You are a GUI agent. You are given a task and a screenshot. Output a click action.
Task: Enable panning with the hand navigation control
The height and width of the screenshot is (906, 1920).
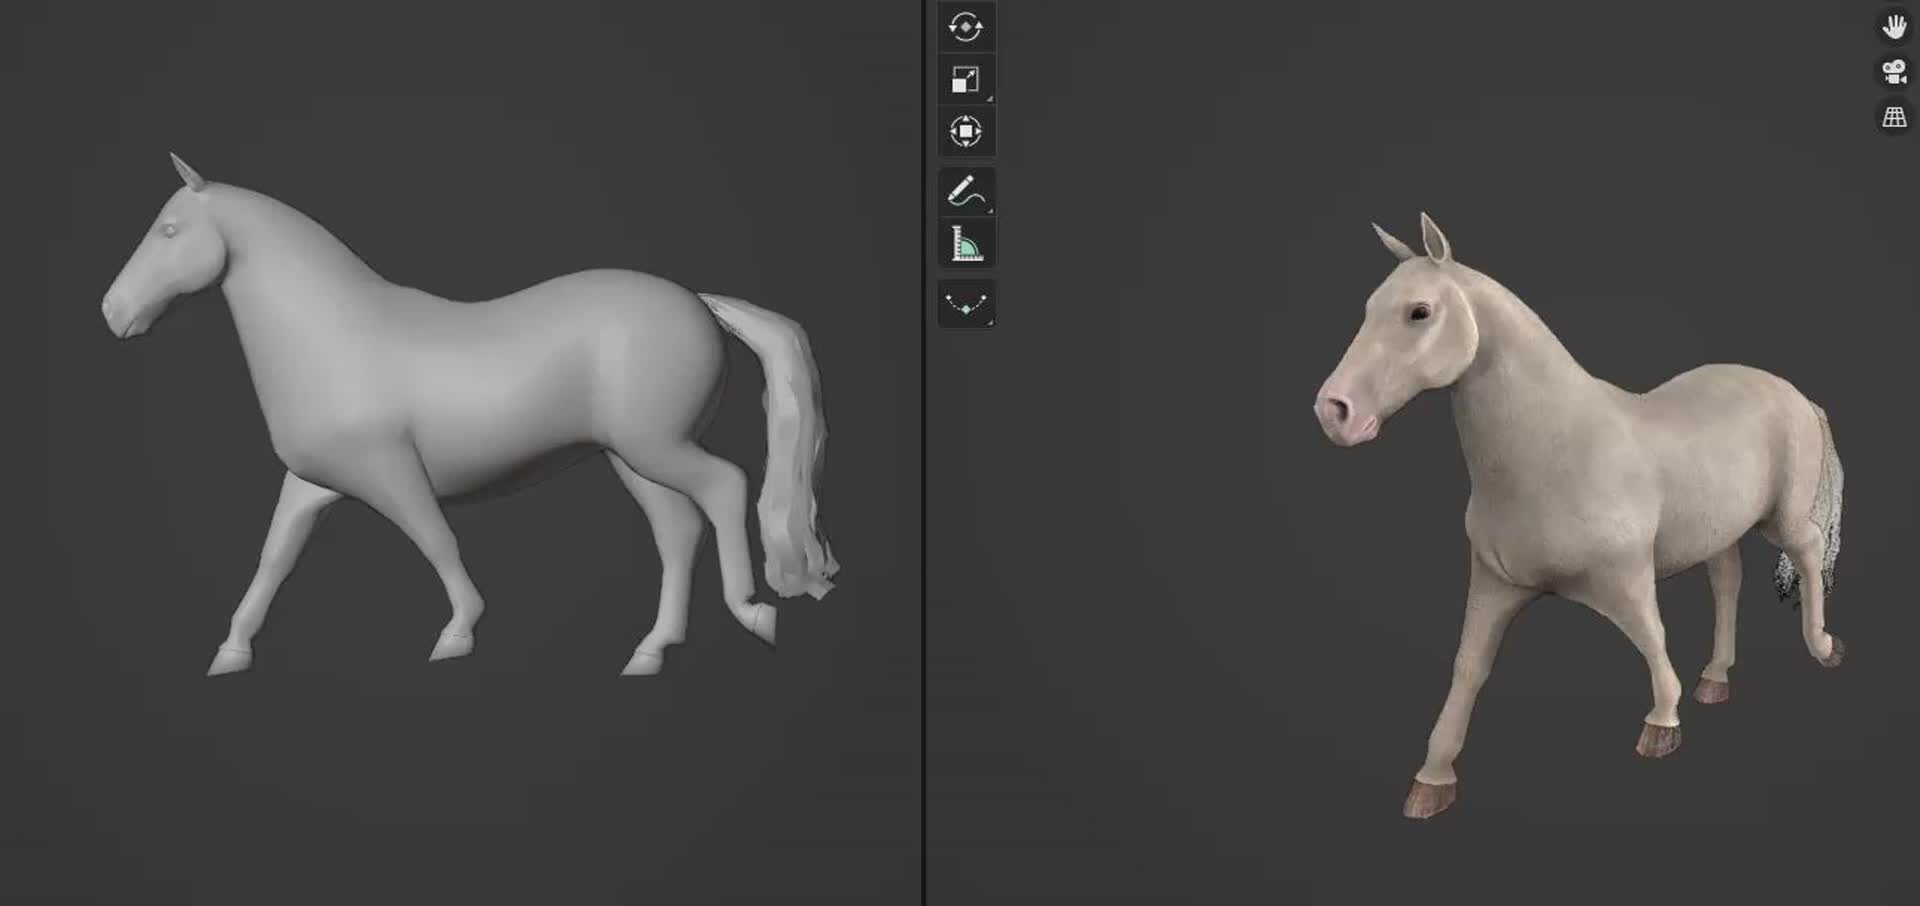click(1896, 25)
